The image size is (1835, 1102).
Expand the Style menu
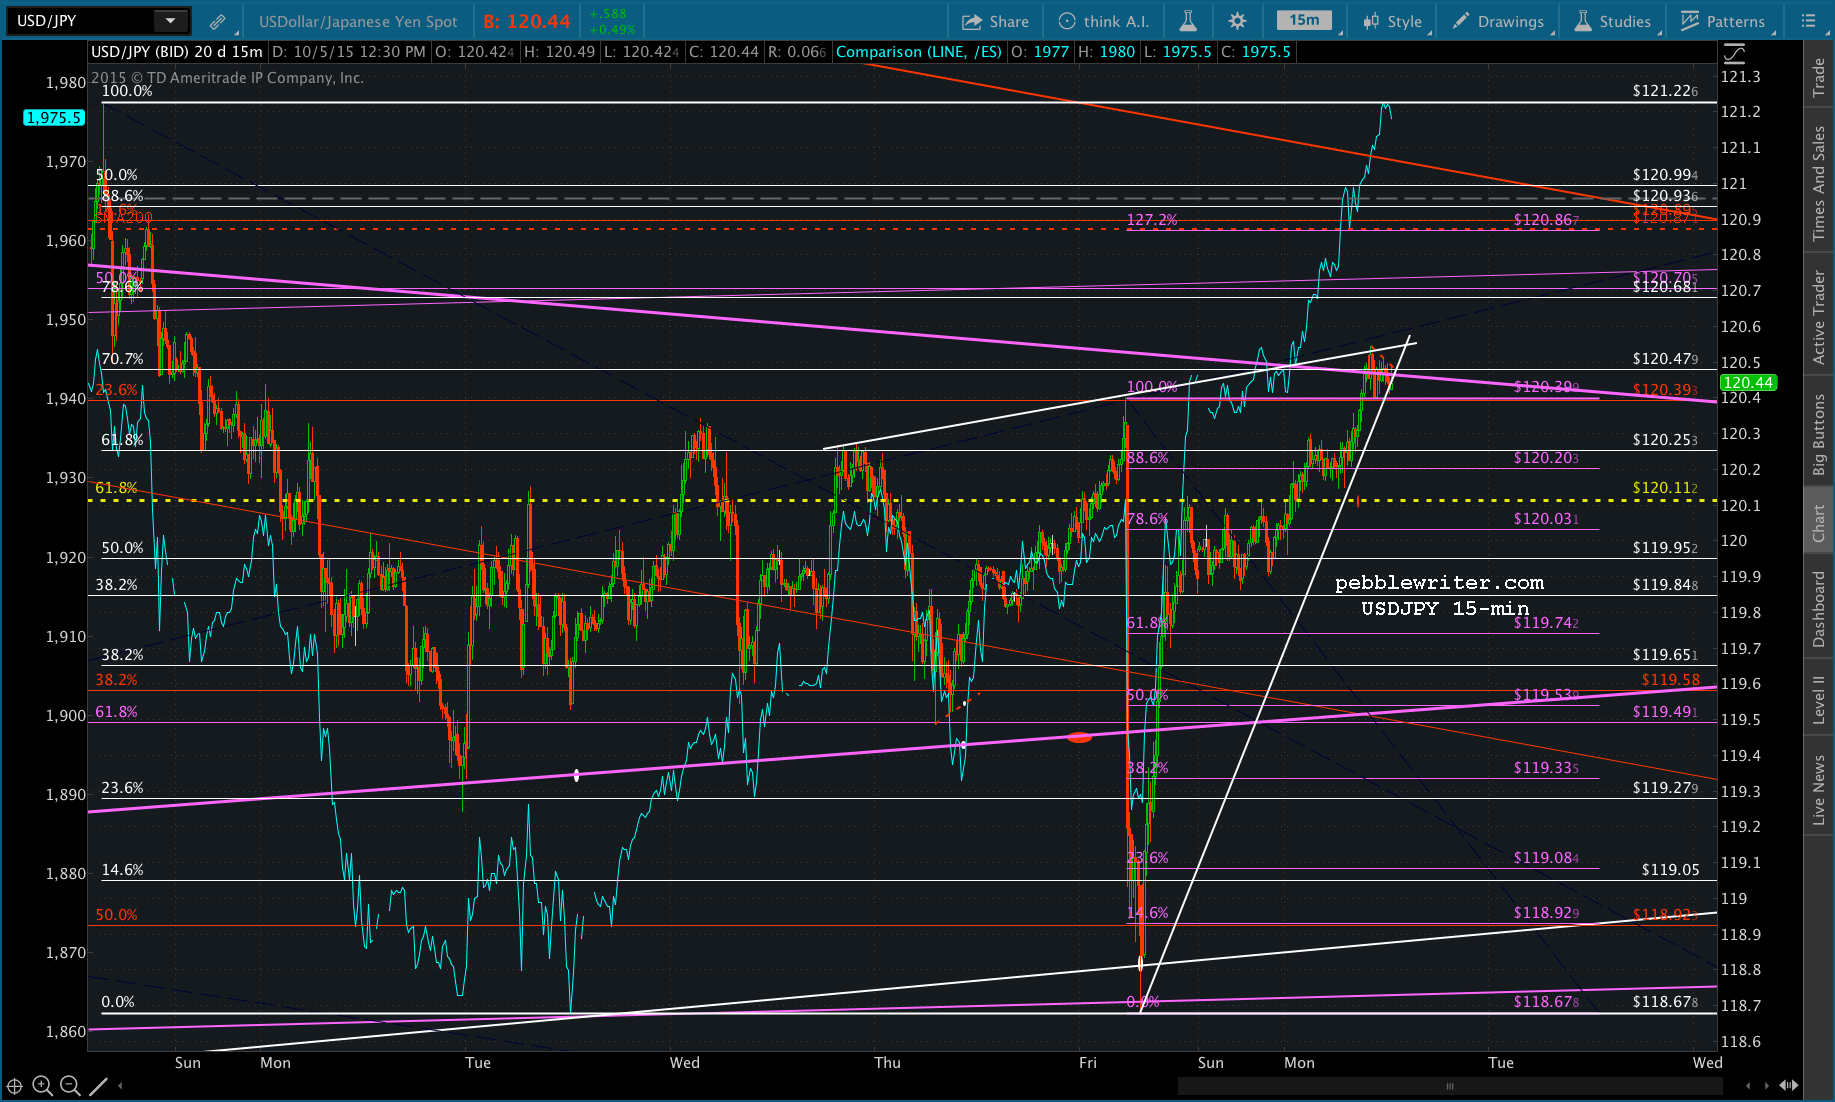coord(1392,21)
